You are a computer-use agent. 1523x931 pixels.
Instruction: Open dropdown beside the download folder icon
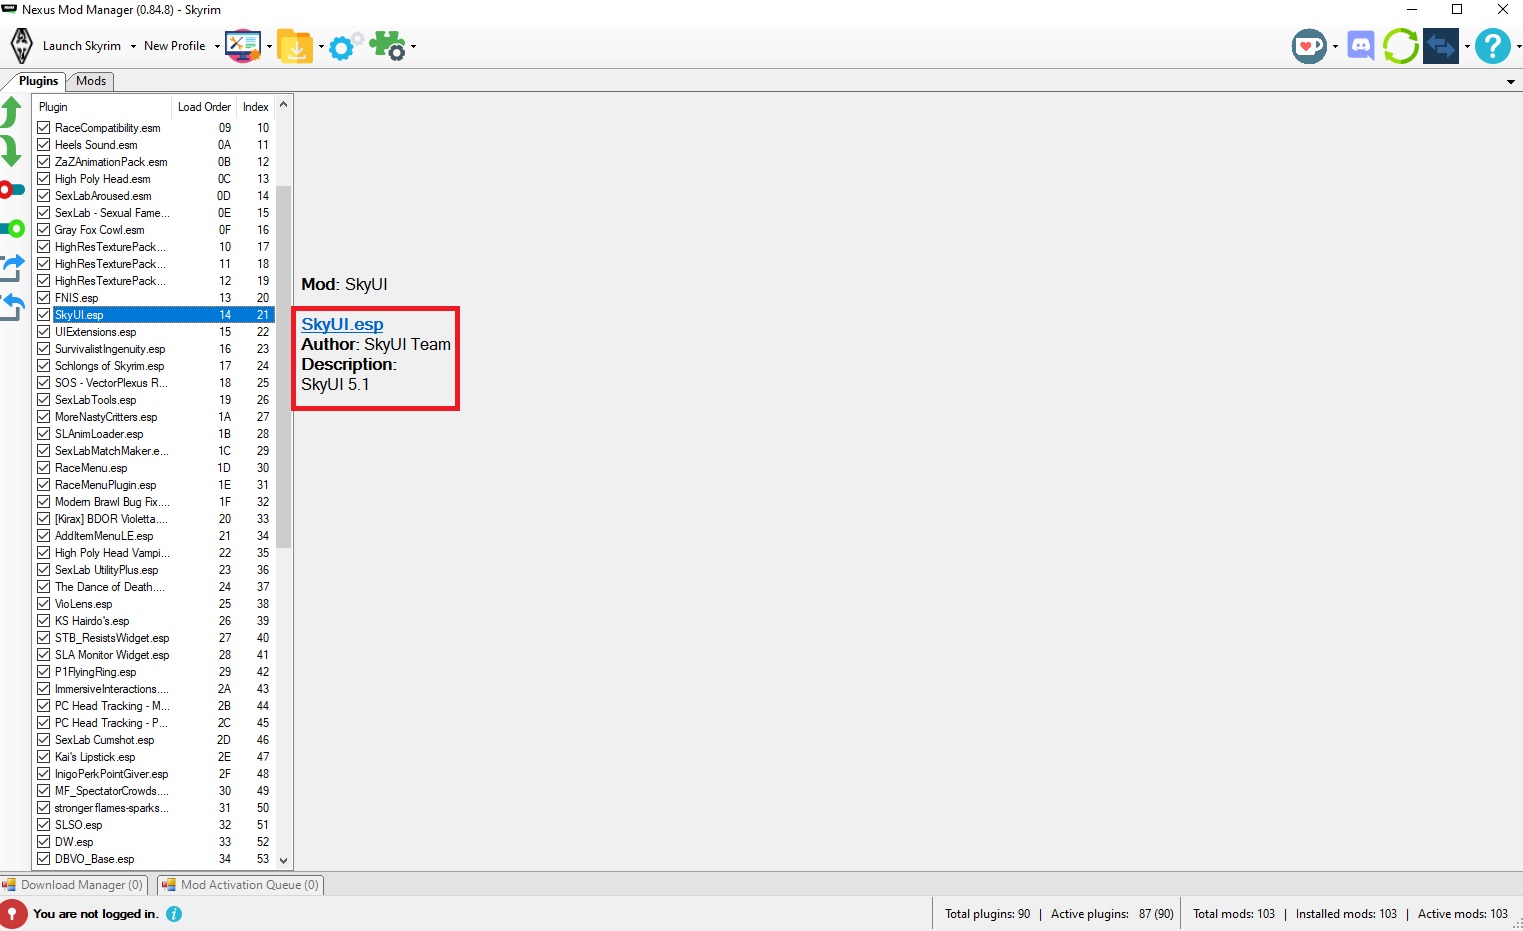click(x=321, y=46)
